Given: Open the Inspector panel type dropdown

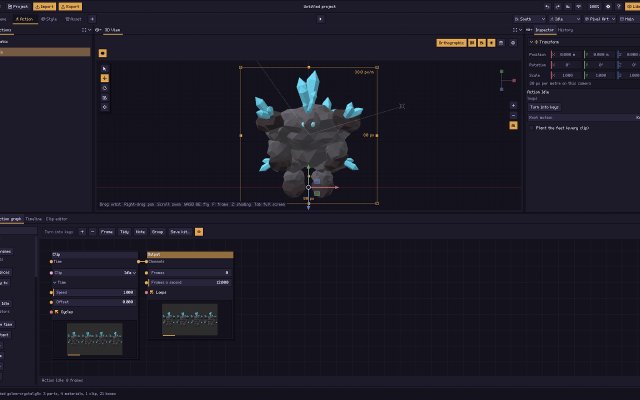Looking at the screenshot, I should (529, 30).
